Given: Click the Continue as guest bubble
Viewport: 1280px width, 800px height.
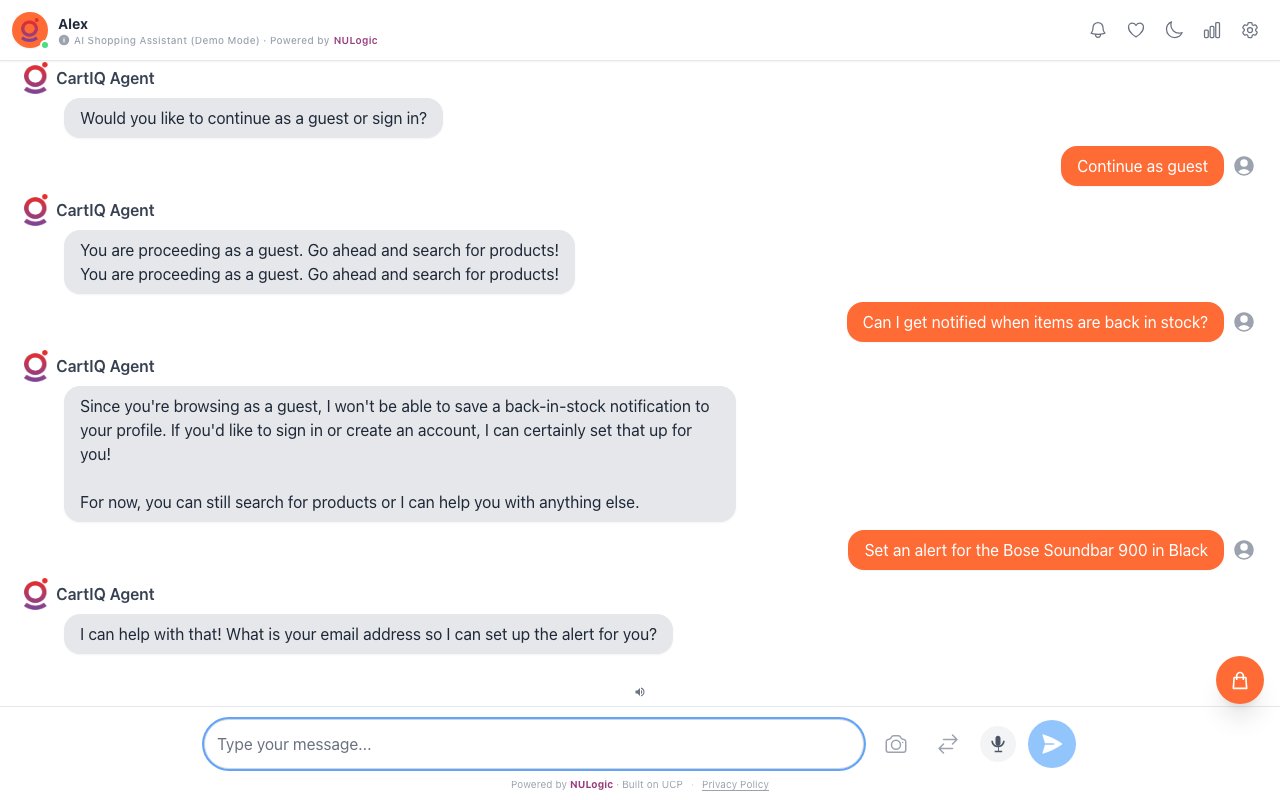Looking at the screenshot, I should click(1142, 166).
